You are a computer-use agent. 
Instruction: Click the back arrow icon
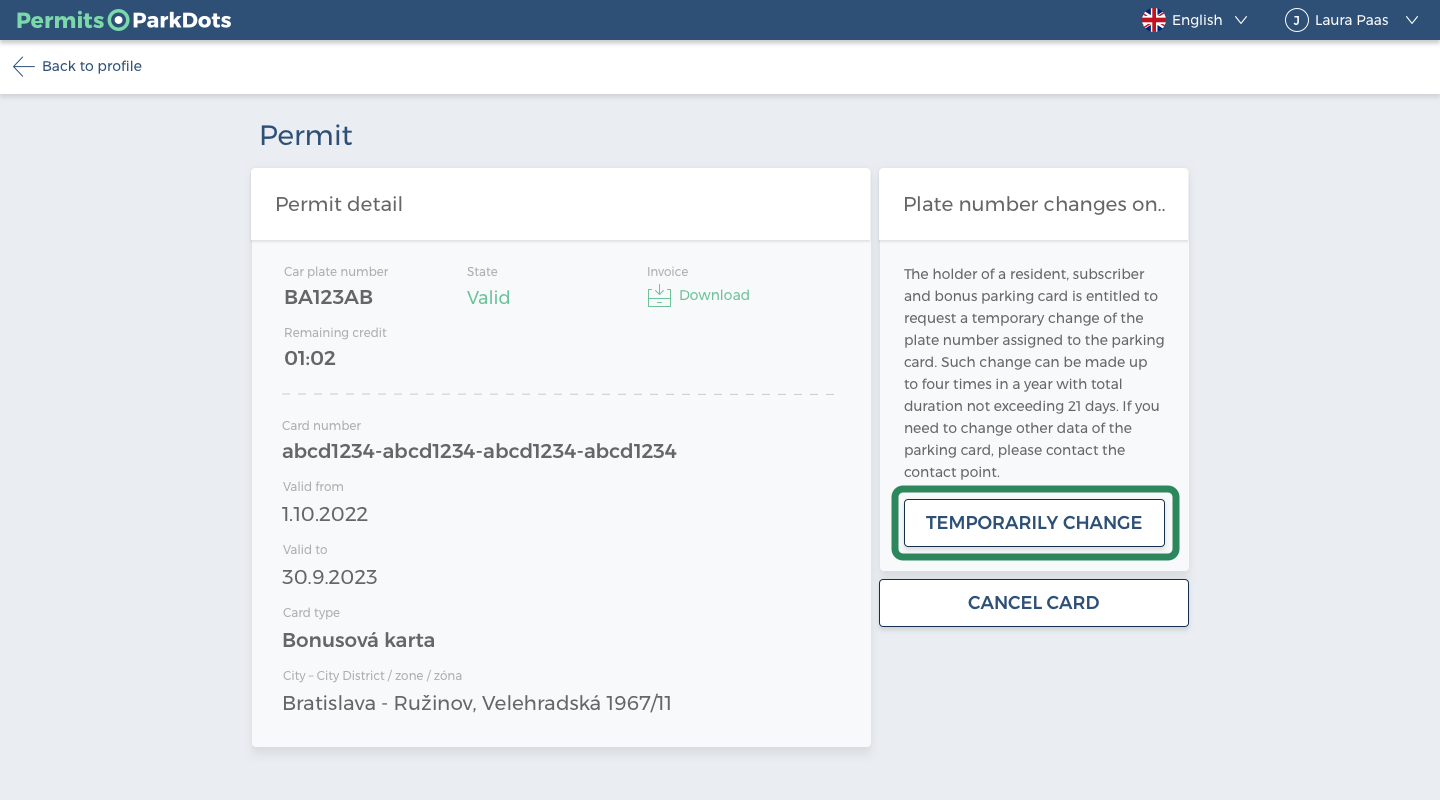point(23,66)
